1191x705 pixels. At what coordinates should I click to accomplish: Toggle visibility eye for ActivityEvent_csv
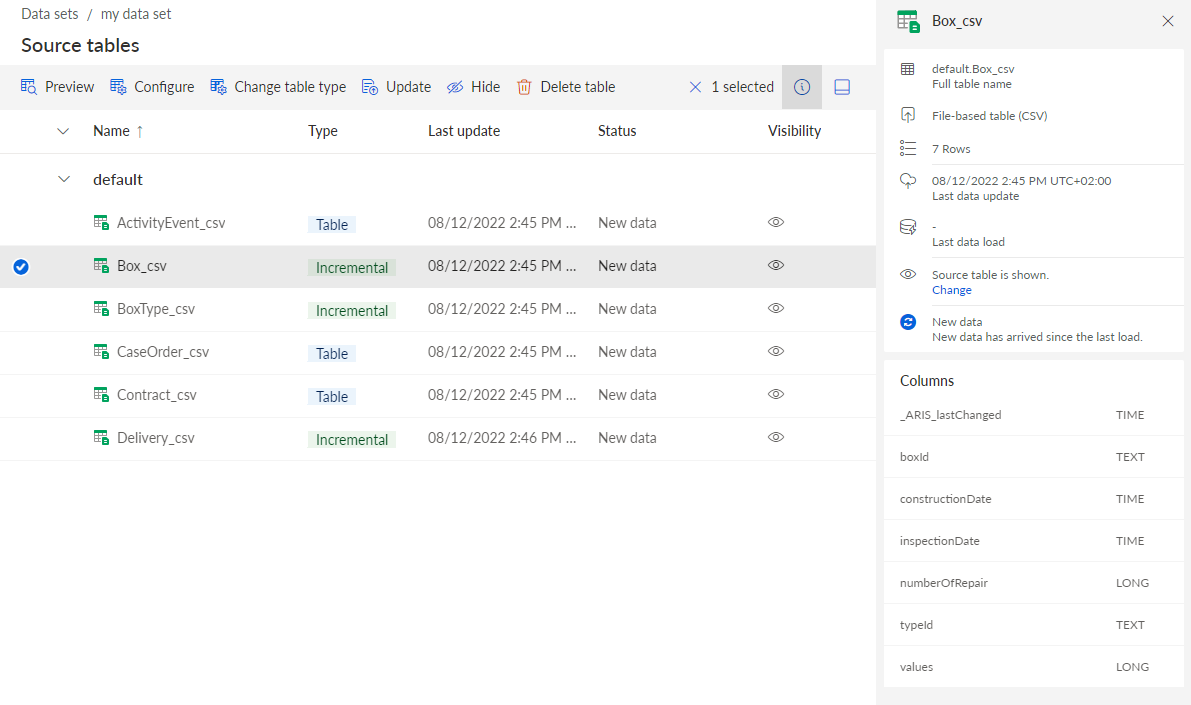click(x=776, y=223)
